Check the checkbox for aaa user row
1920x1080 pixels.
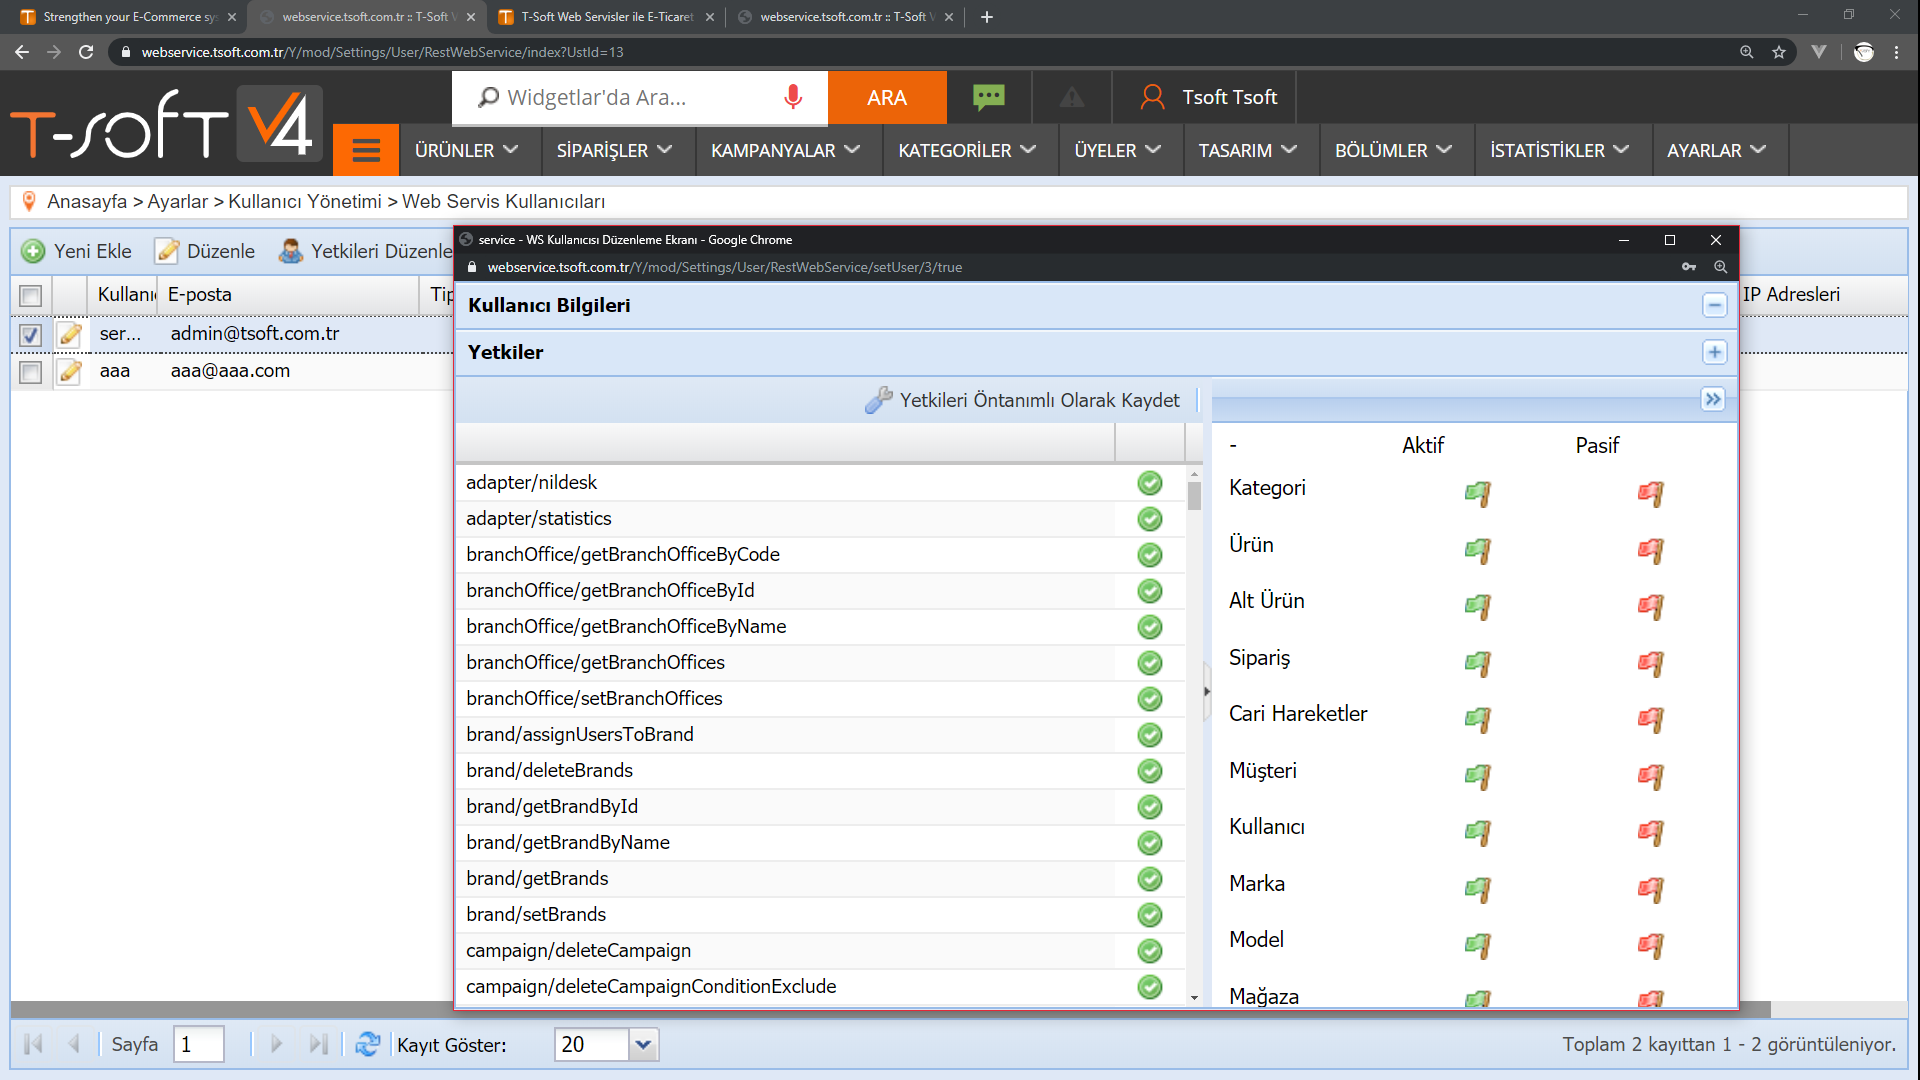31,372
